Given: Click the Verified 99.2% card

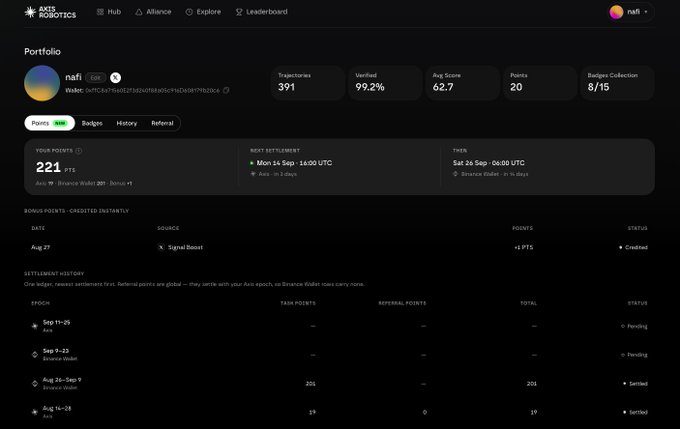Looking at the screenshot, I should (385, 83).
